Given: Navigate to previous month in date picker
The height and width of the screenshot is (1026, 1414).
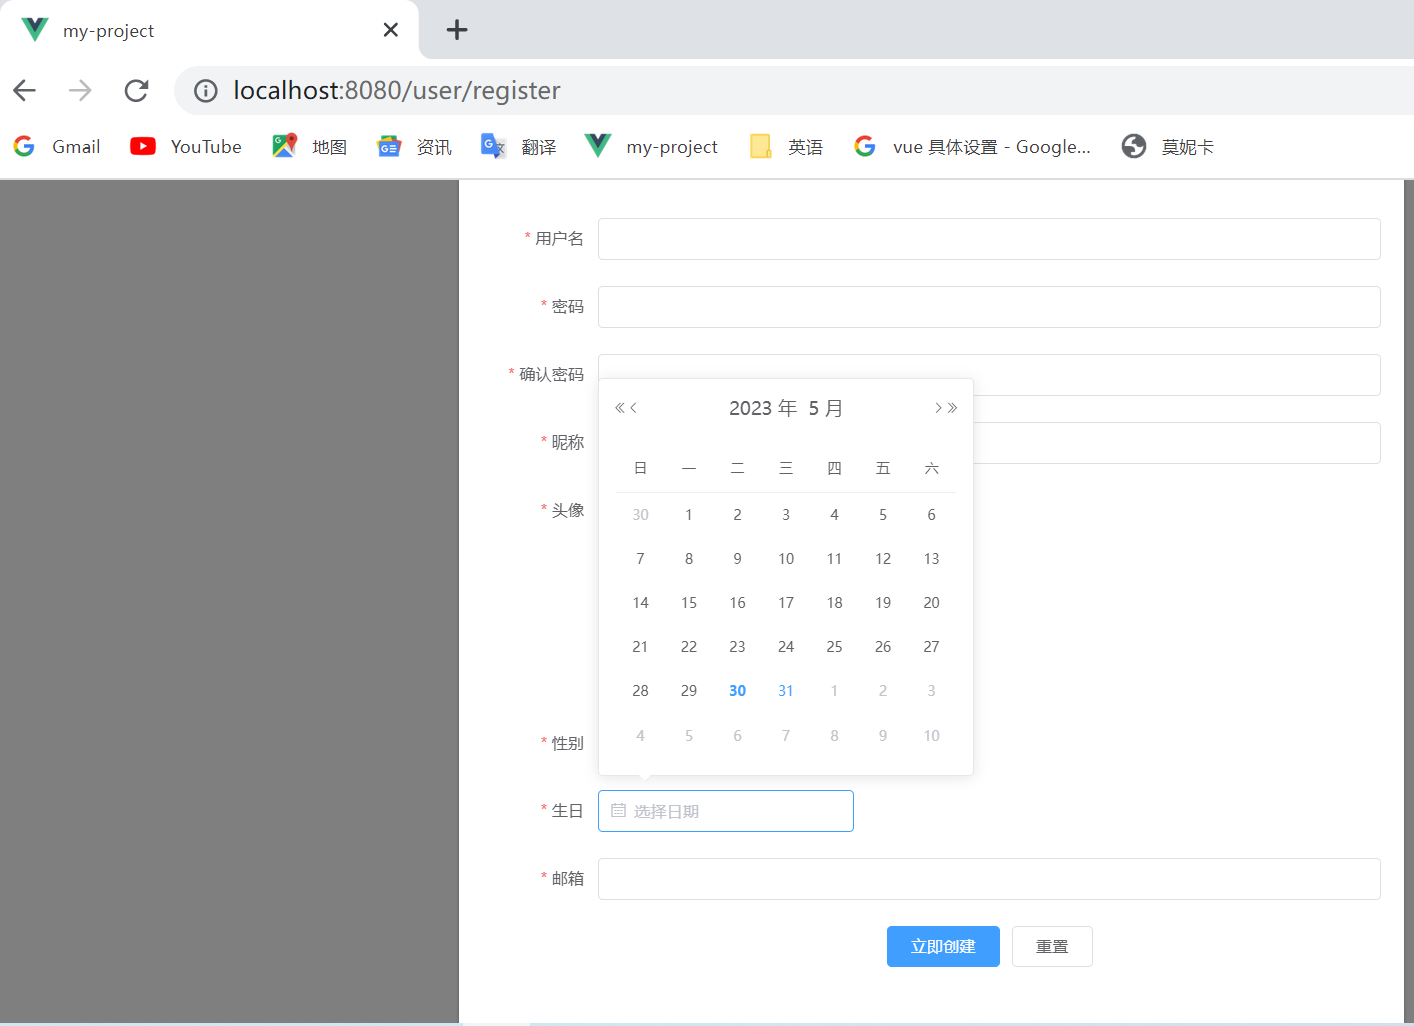Looking at the screenshot, I should [635, 407].
